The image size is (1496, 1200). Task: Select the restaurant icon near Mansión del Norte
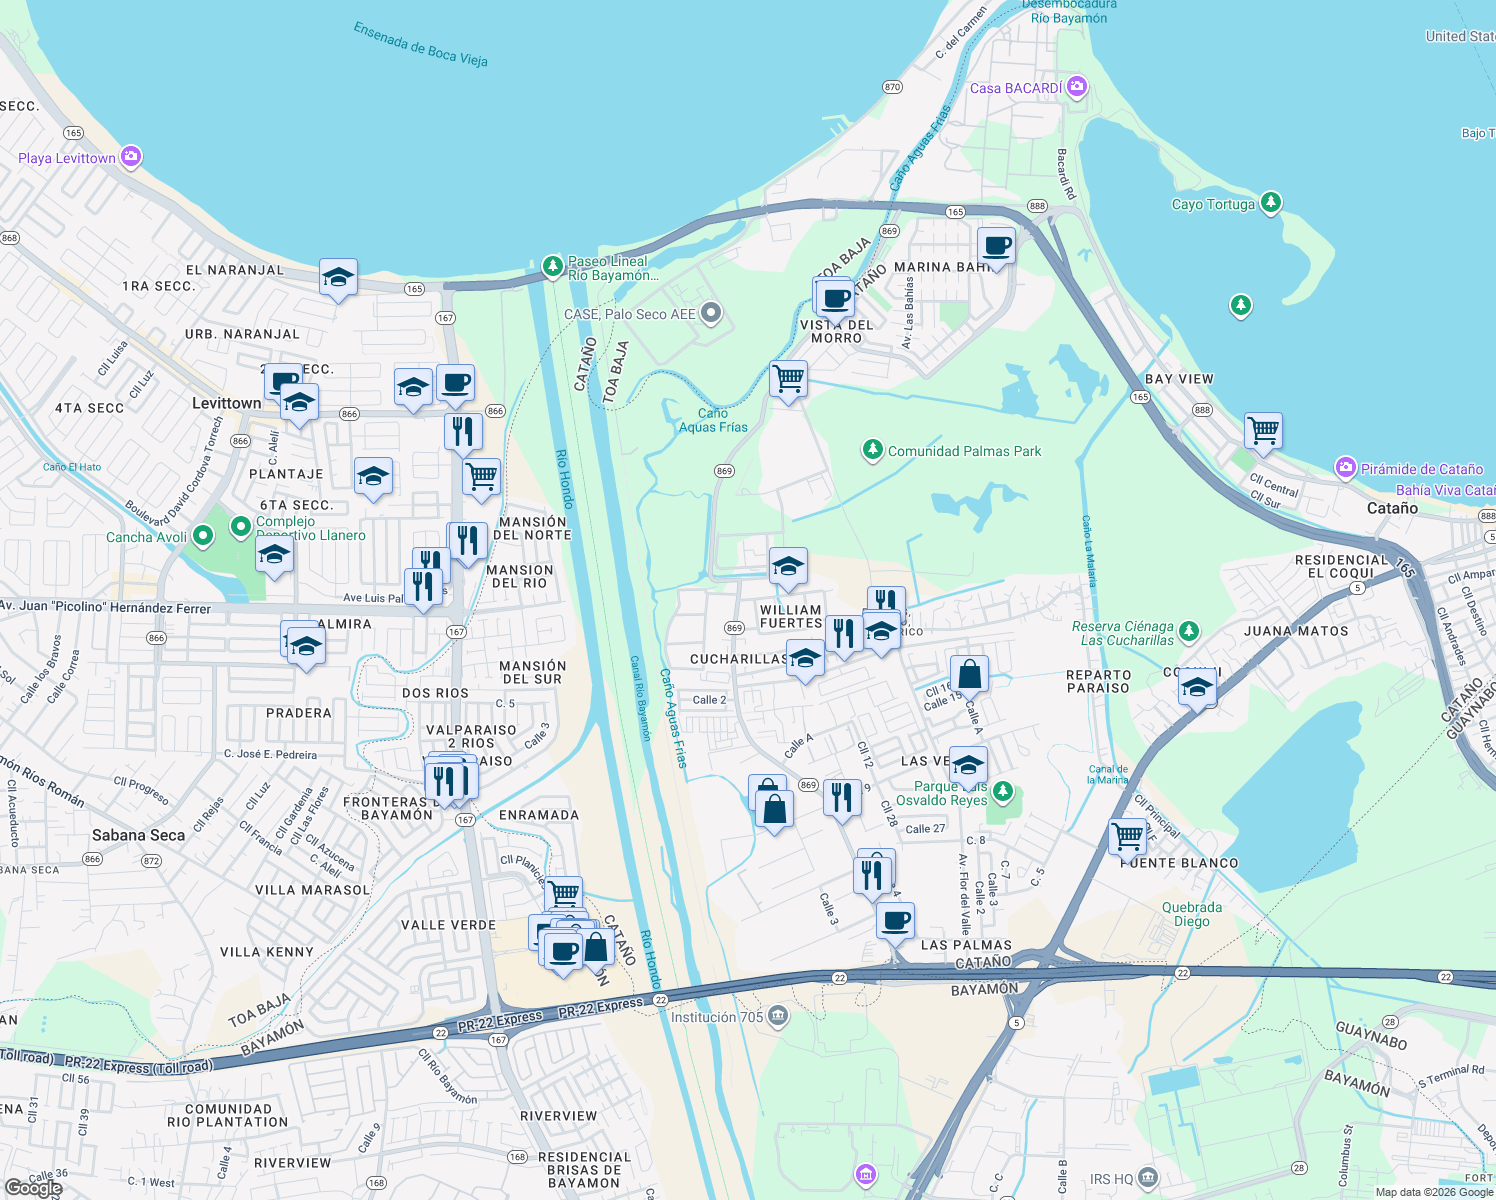pyautogui.click(x=468, y=541)
